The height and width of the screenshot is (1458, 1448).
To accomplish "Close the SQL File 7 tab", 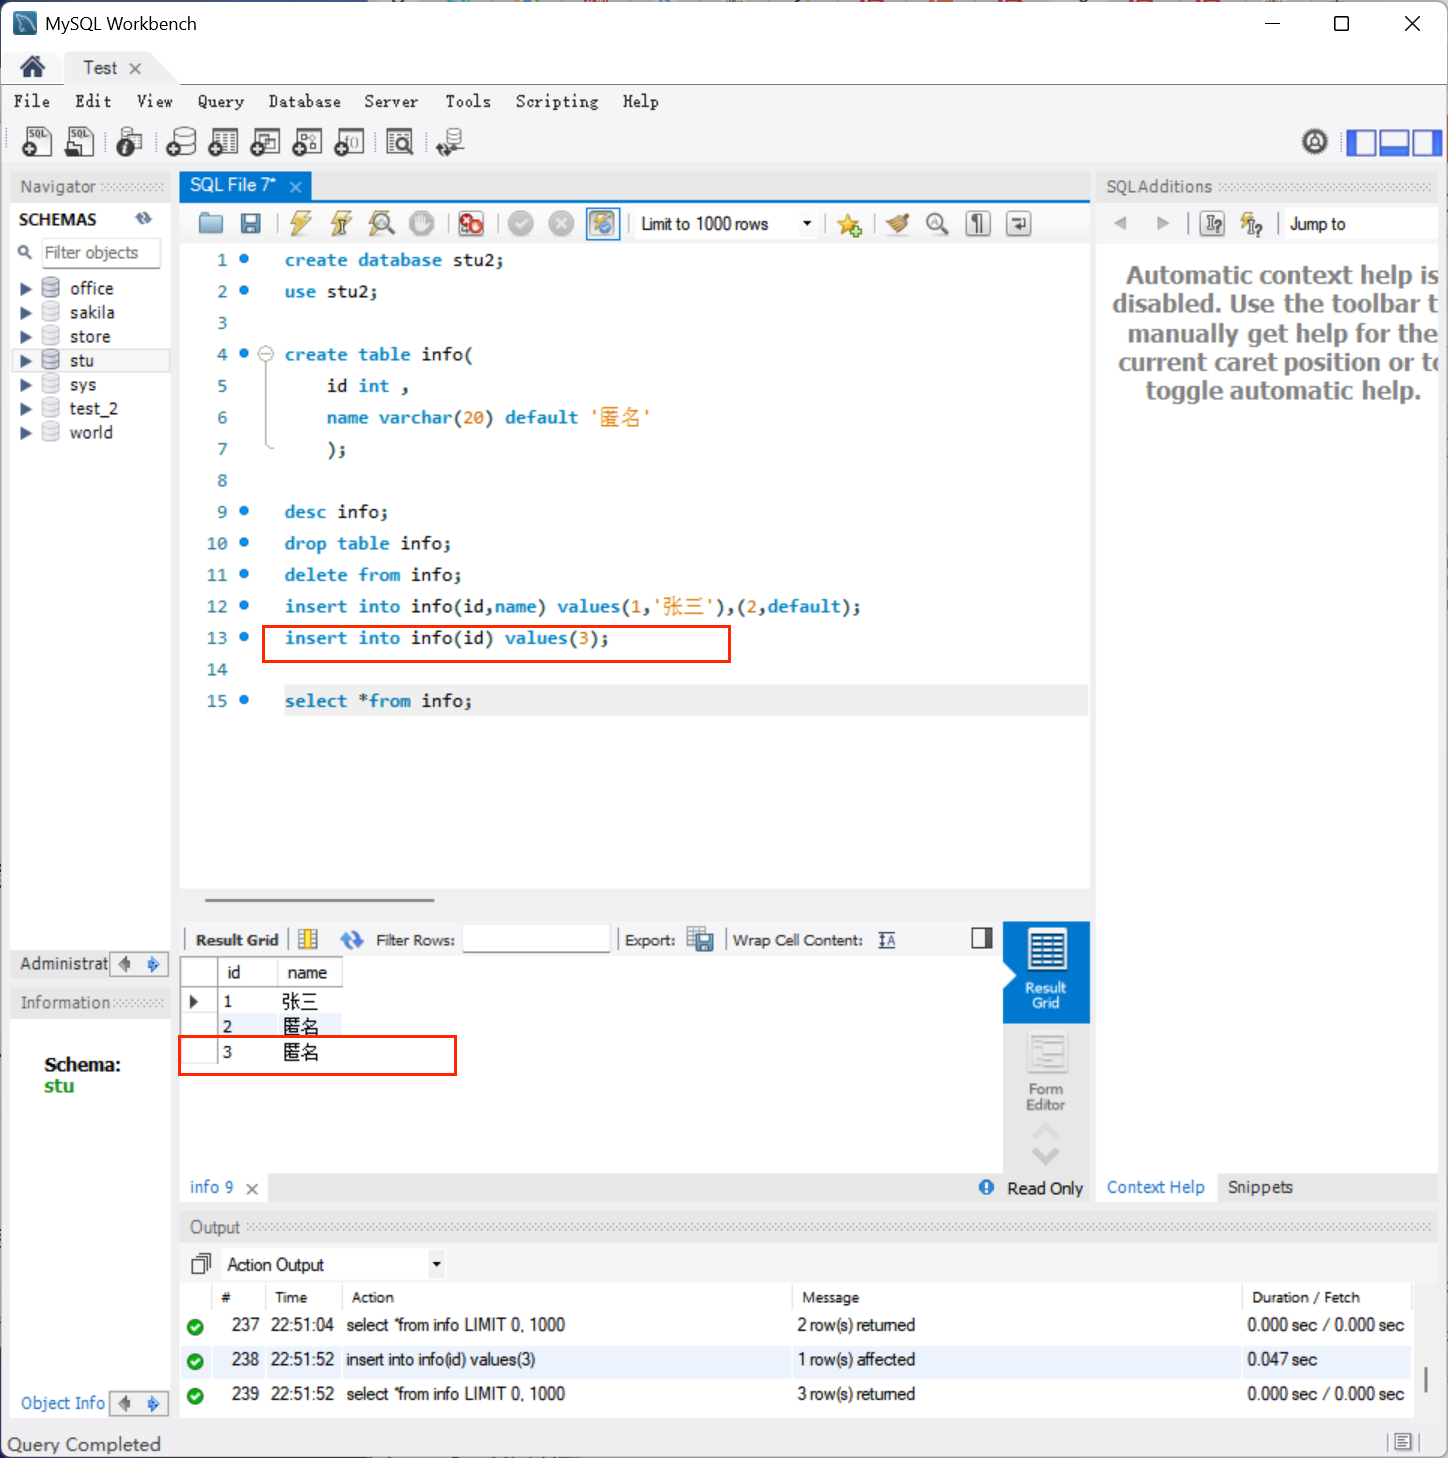I will pos(296,187).
